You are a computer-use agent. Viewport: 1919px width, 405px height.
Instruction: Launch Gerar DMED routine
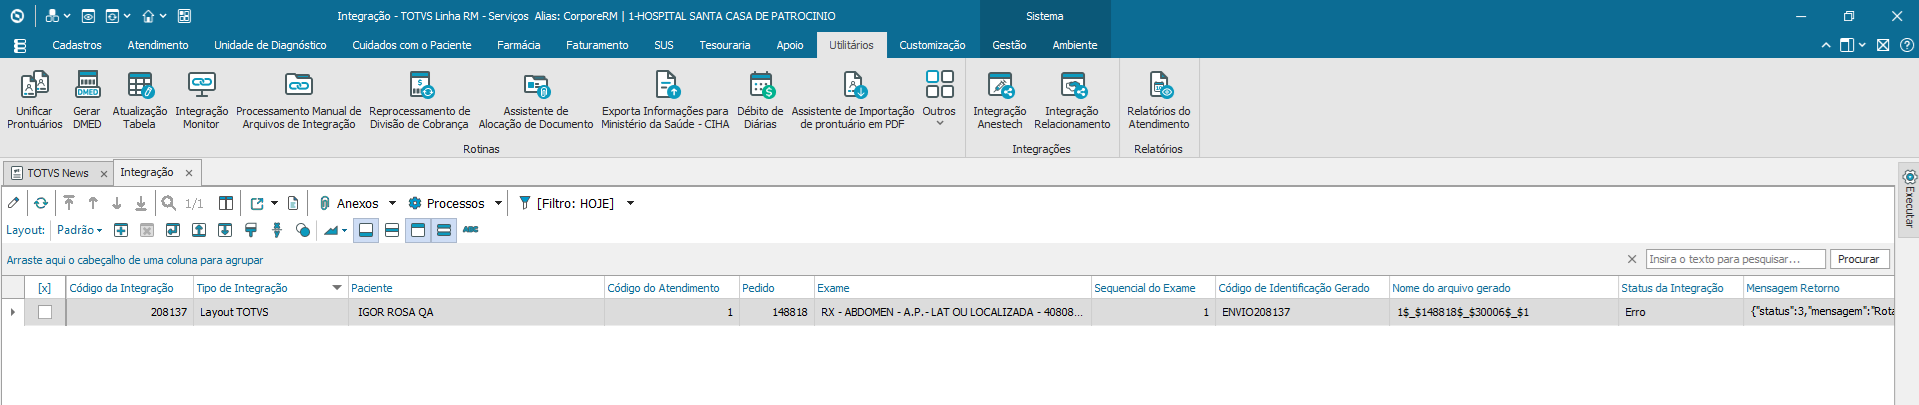[x=87, y=101]
